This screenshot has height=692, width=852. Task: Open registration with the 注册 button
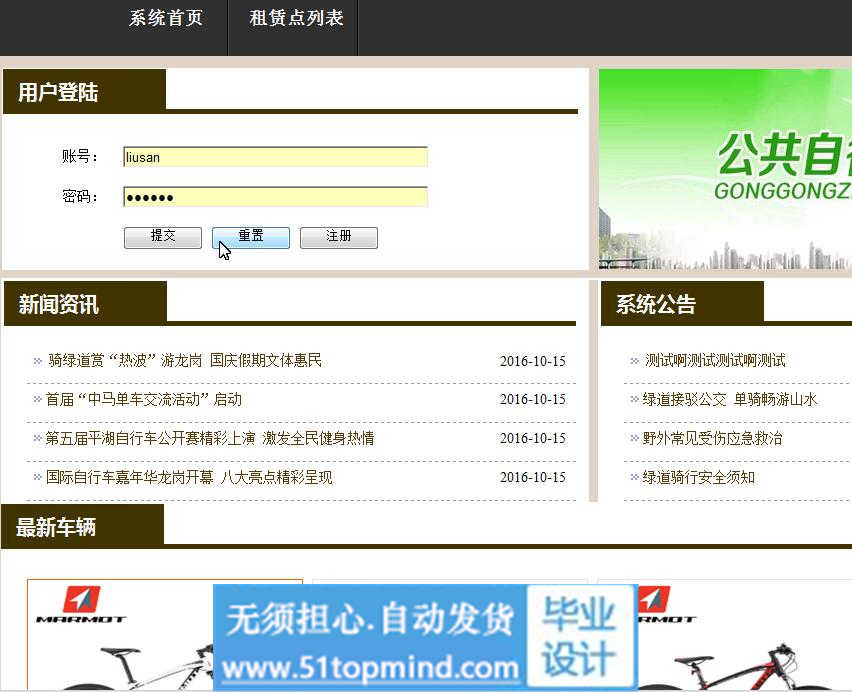click(x=339, y=237)
